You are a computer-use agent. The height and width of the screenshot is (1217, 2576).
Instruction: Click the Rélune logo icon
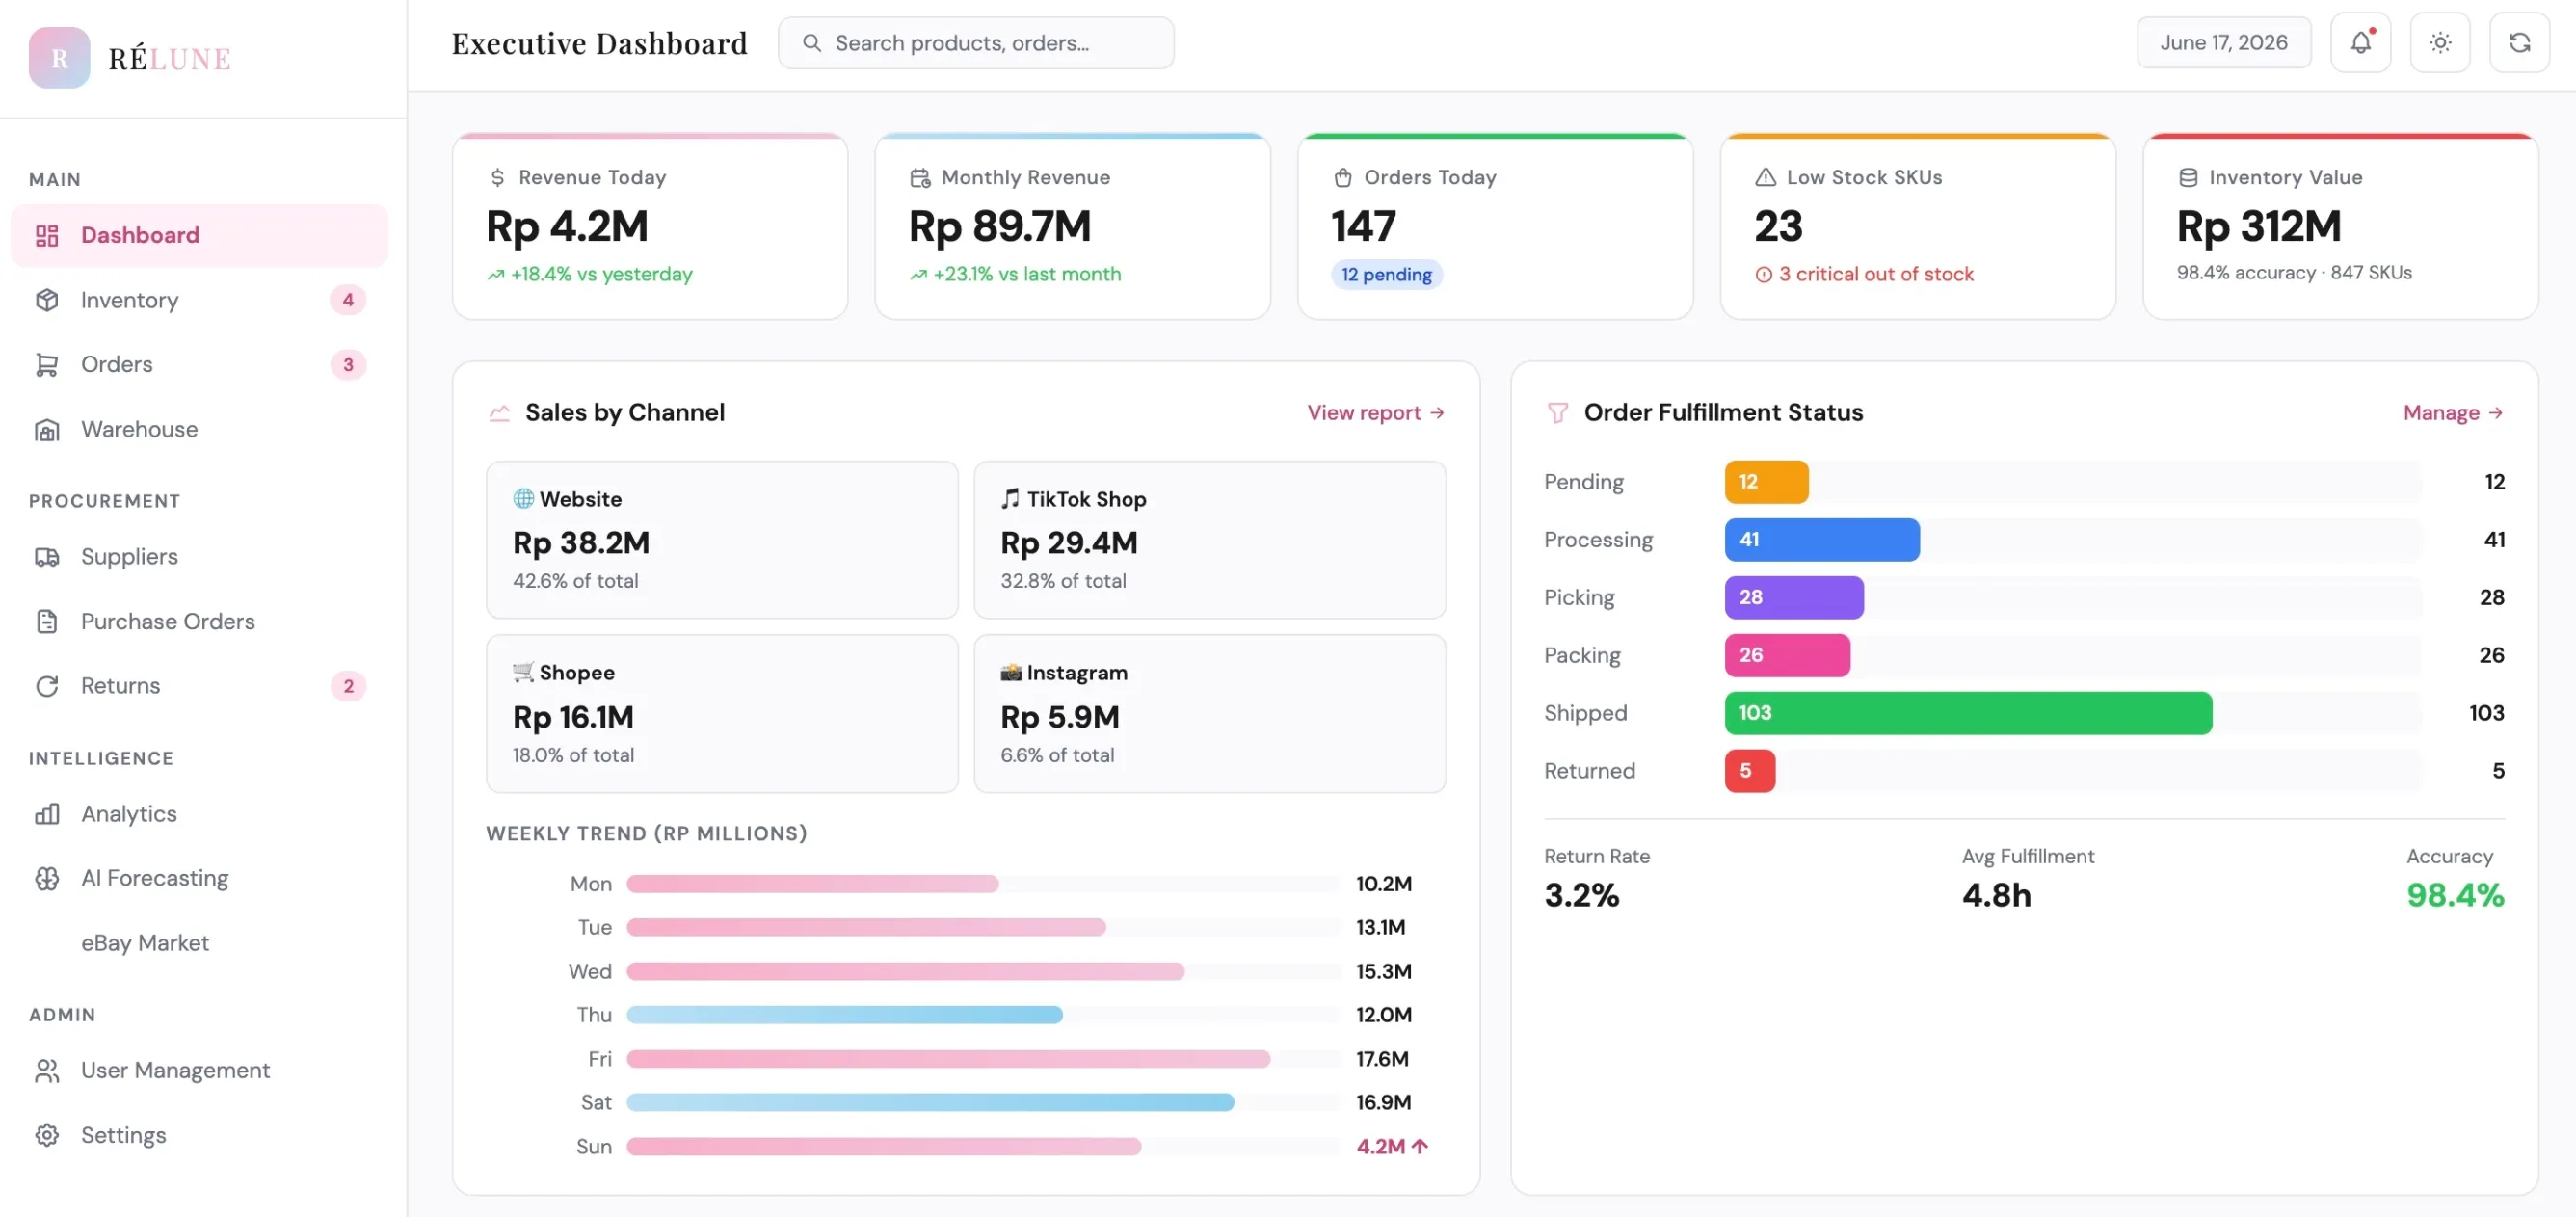59,58
